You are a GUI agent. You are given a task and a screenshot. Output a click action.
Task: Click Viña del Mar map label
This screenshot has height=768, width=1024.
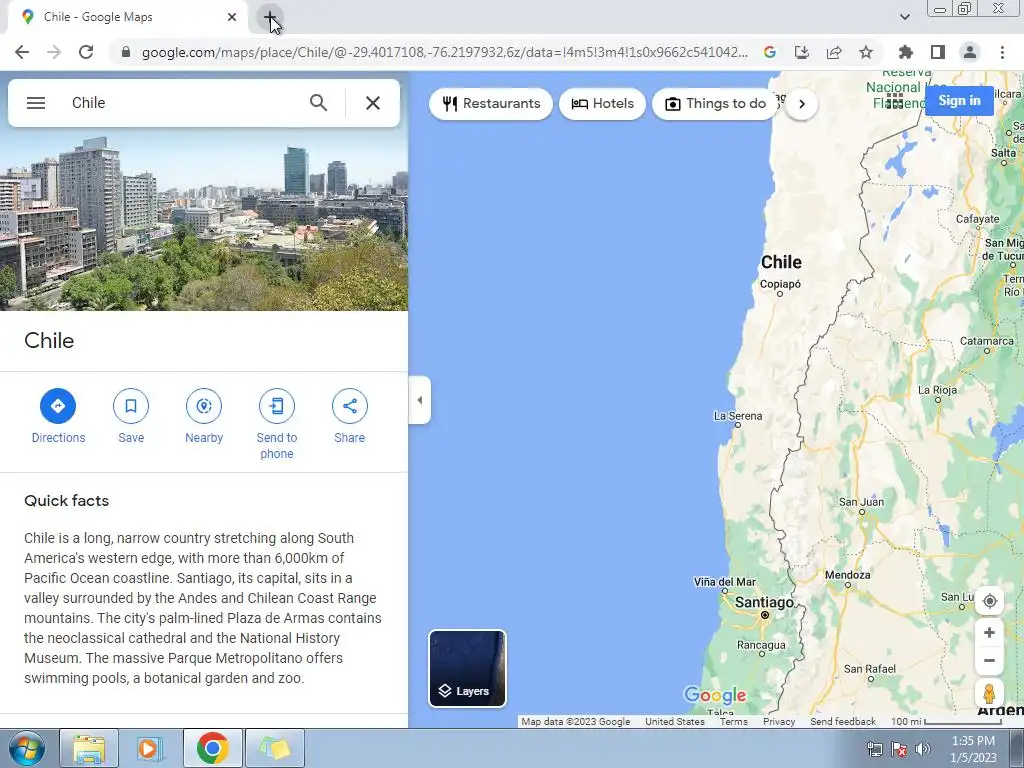tap(724, 582)
